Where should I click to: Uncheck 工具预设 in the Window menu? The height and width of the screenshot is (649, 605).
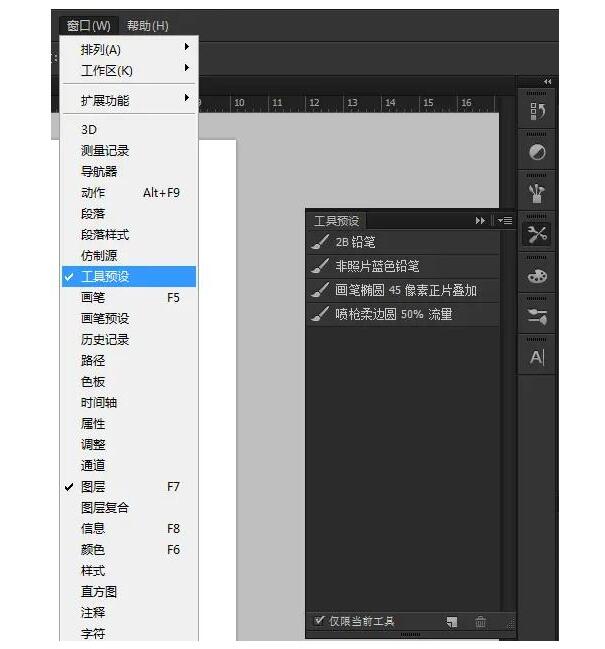[129, 276]
